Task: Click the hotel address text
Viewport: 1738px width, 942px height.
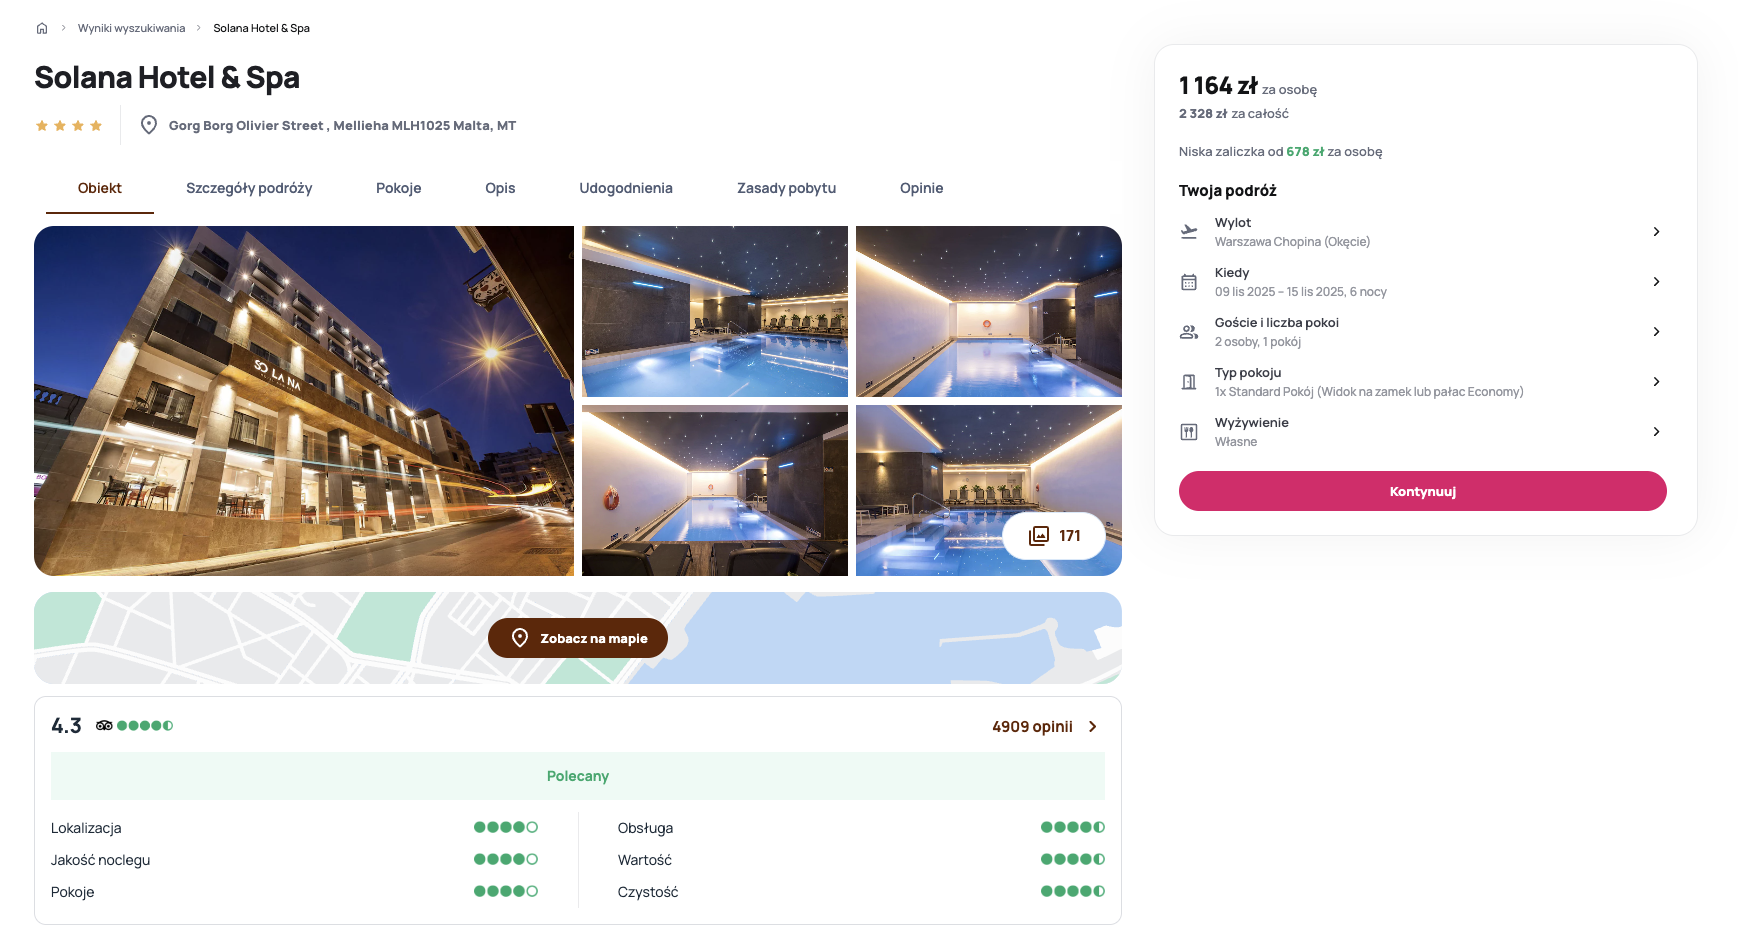Action: tap(342, 126)
